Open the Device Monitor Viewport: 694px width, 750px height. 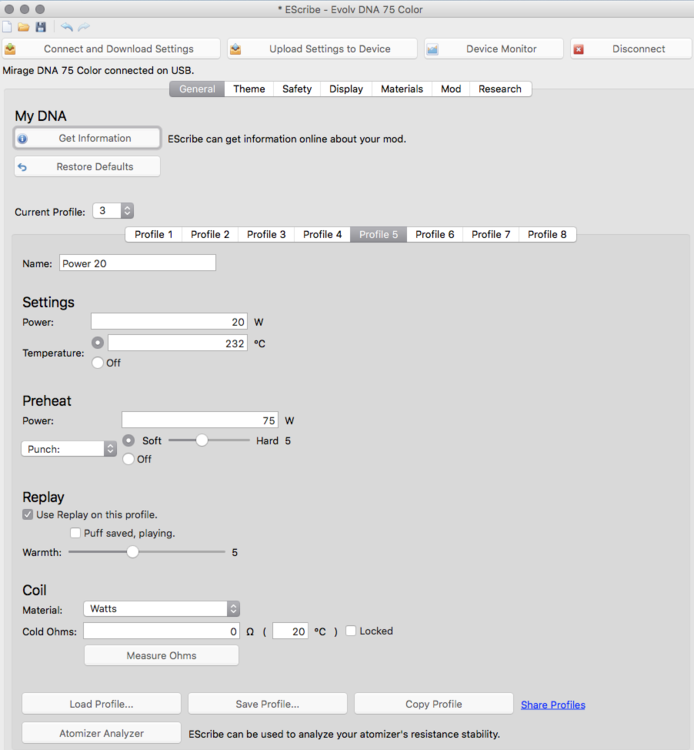494,49
